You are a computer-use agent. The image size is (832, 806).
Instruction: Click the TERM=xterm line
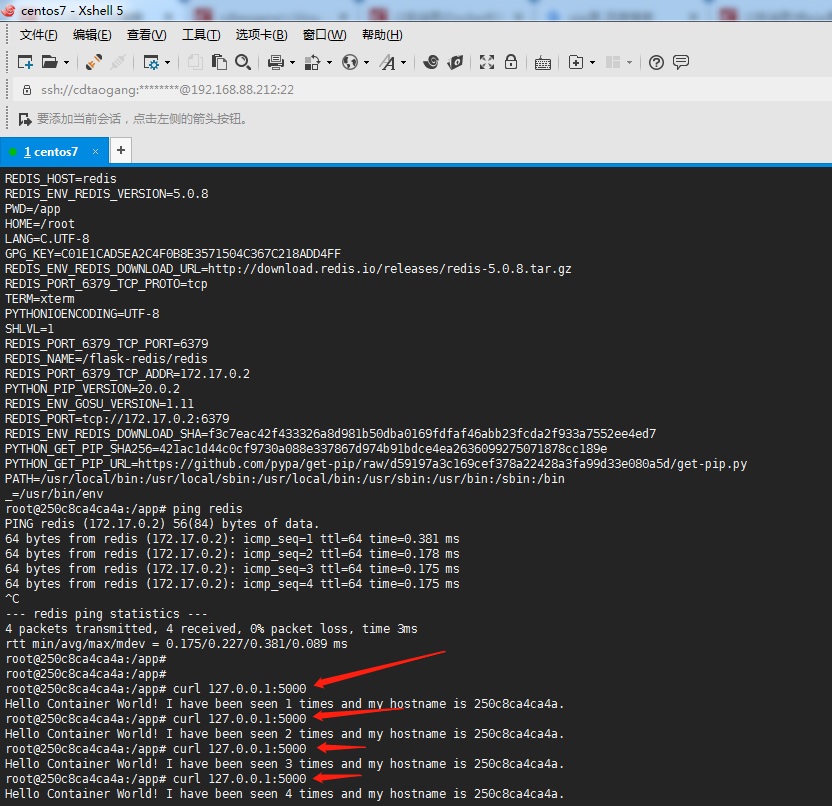coord(40,299)
